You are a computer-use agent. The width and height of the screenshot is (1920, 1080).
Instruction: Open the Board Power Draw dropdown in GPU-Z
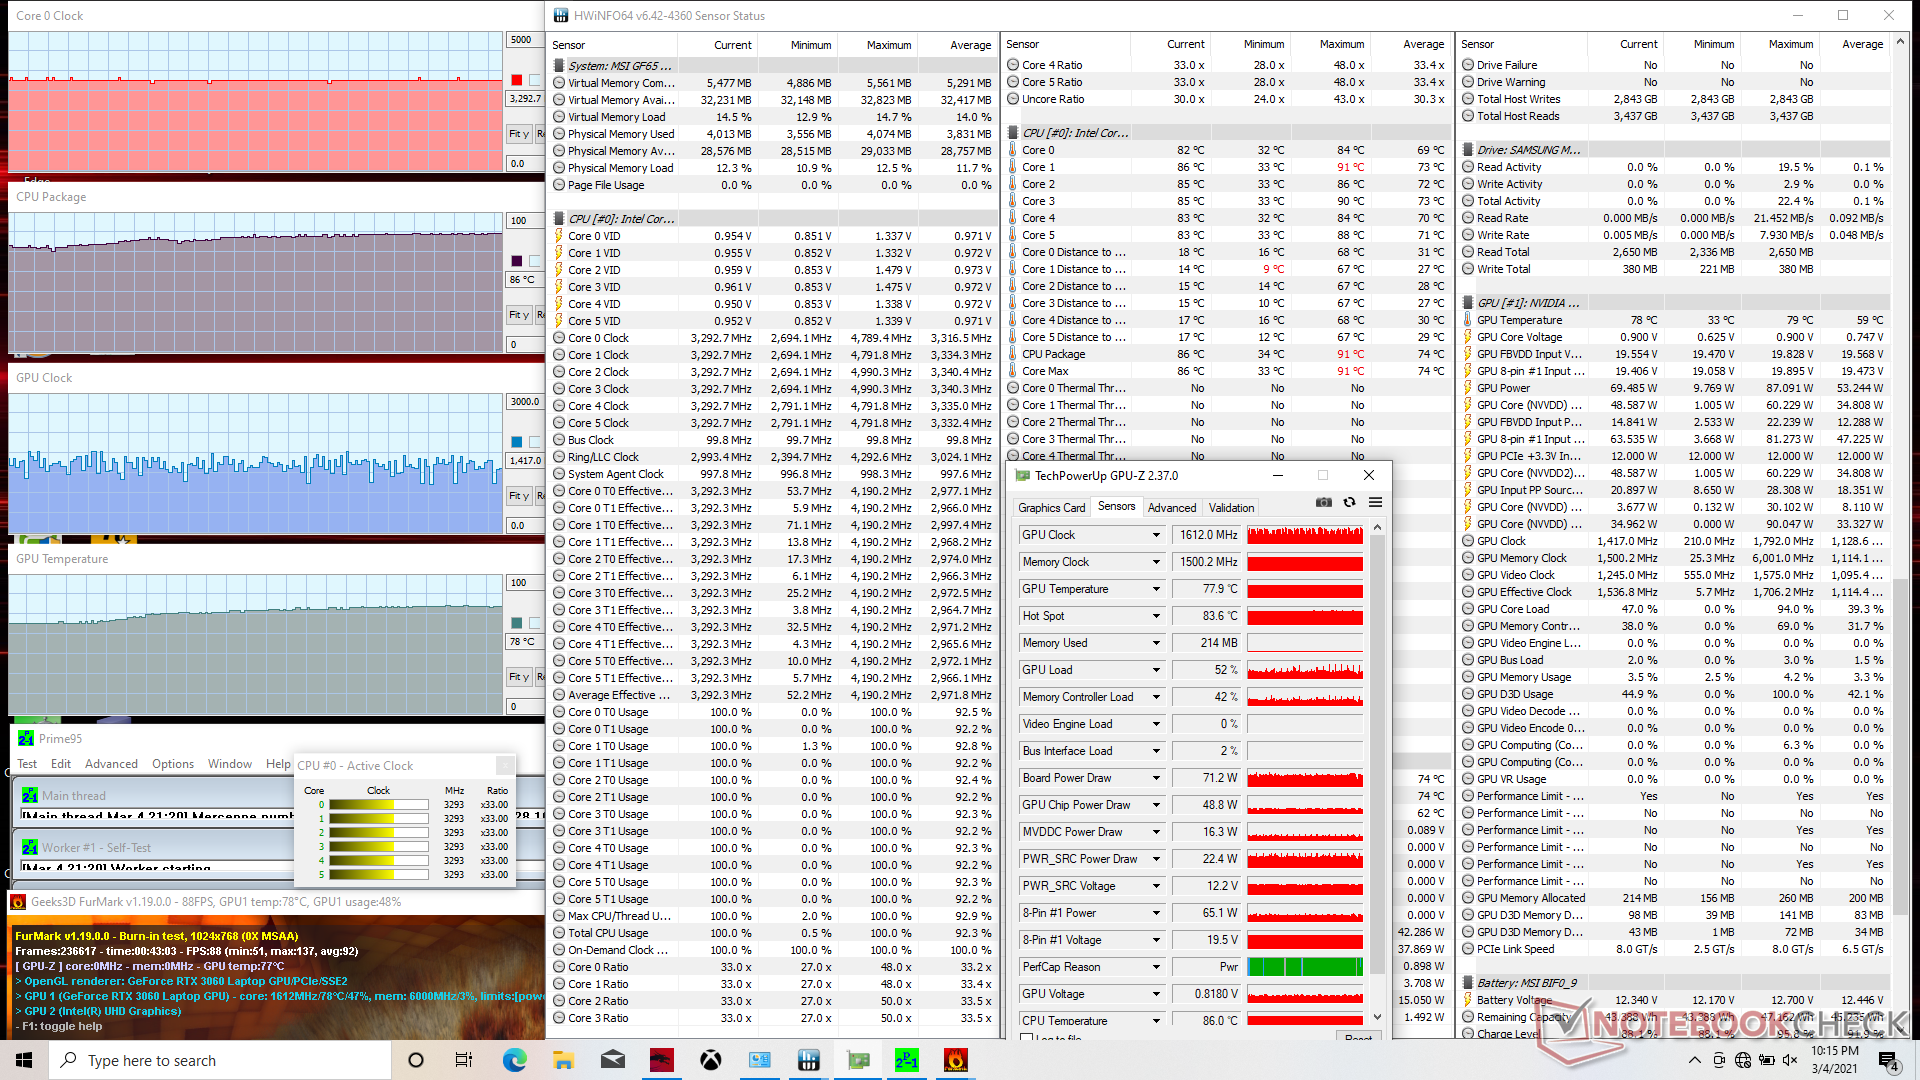(1156, 778)
